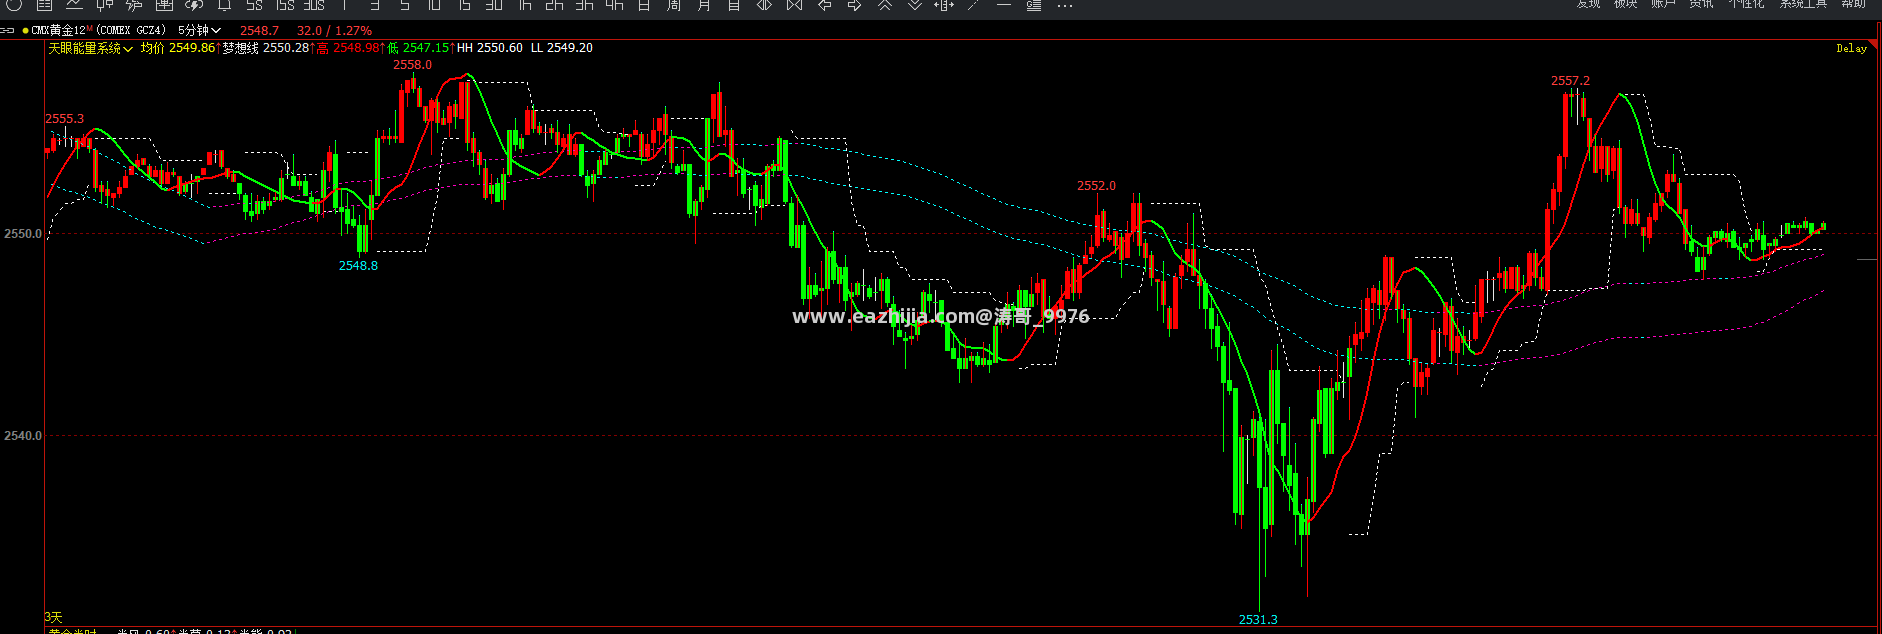Click the 2548.8 low price label
Image resolution: width=1882 pixels, height=634 pixels.
358,266
